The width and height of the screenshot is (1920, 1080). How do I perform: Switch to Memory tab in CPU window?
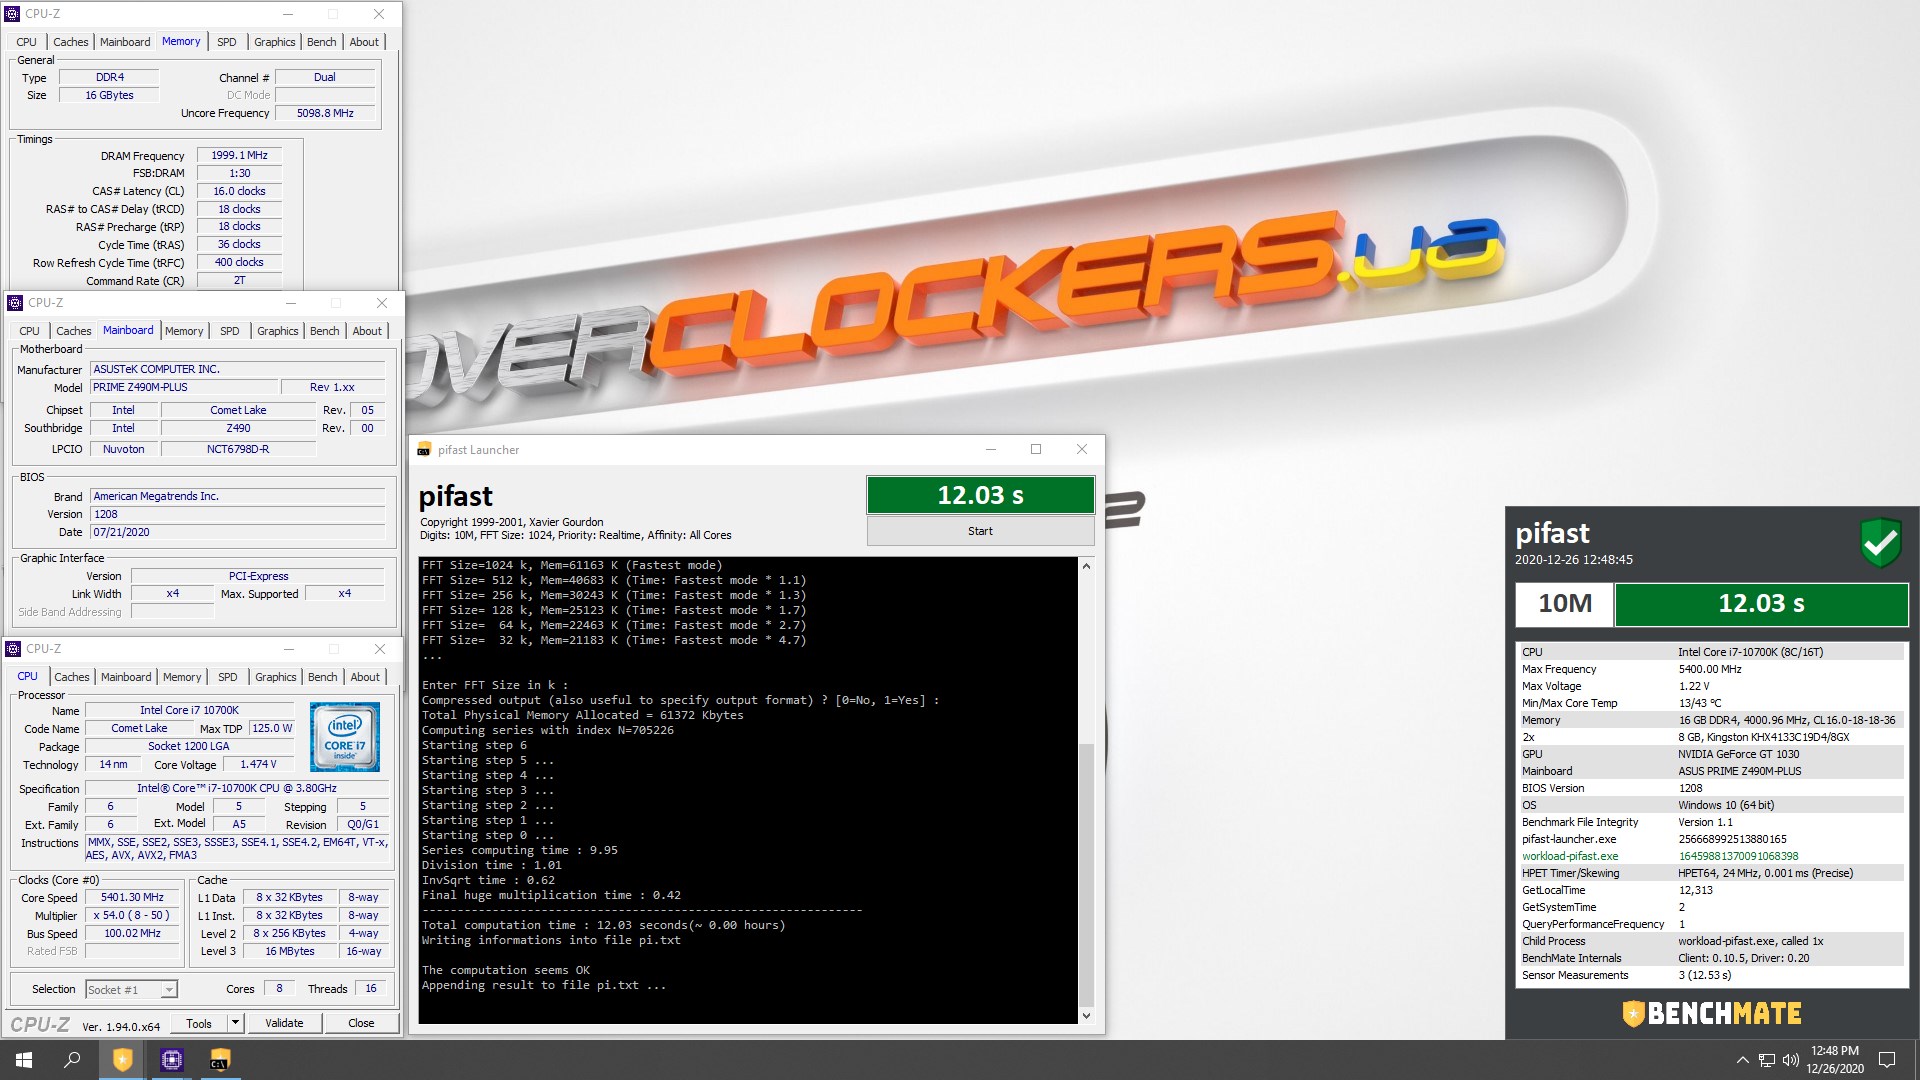tap(182, 677)
